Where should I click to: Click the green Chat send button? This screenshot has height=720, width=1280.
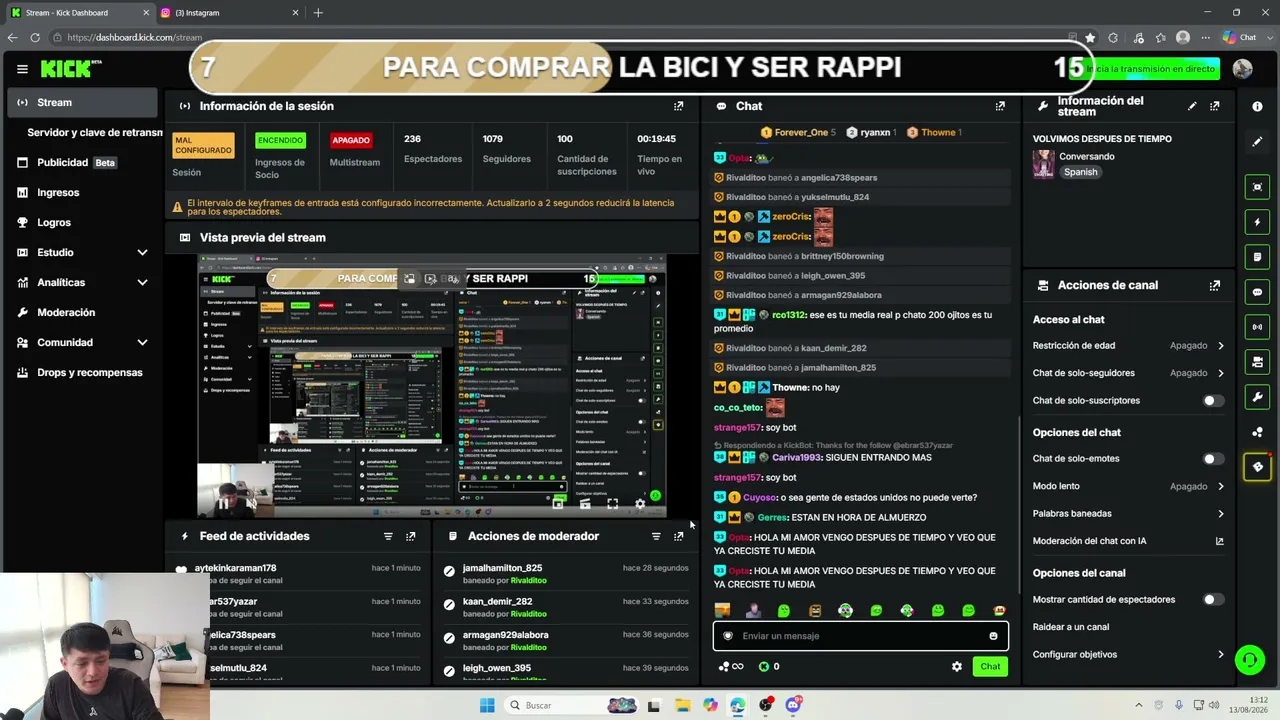pyautogui.click(x=990, y=666)
